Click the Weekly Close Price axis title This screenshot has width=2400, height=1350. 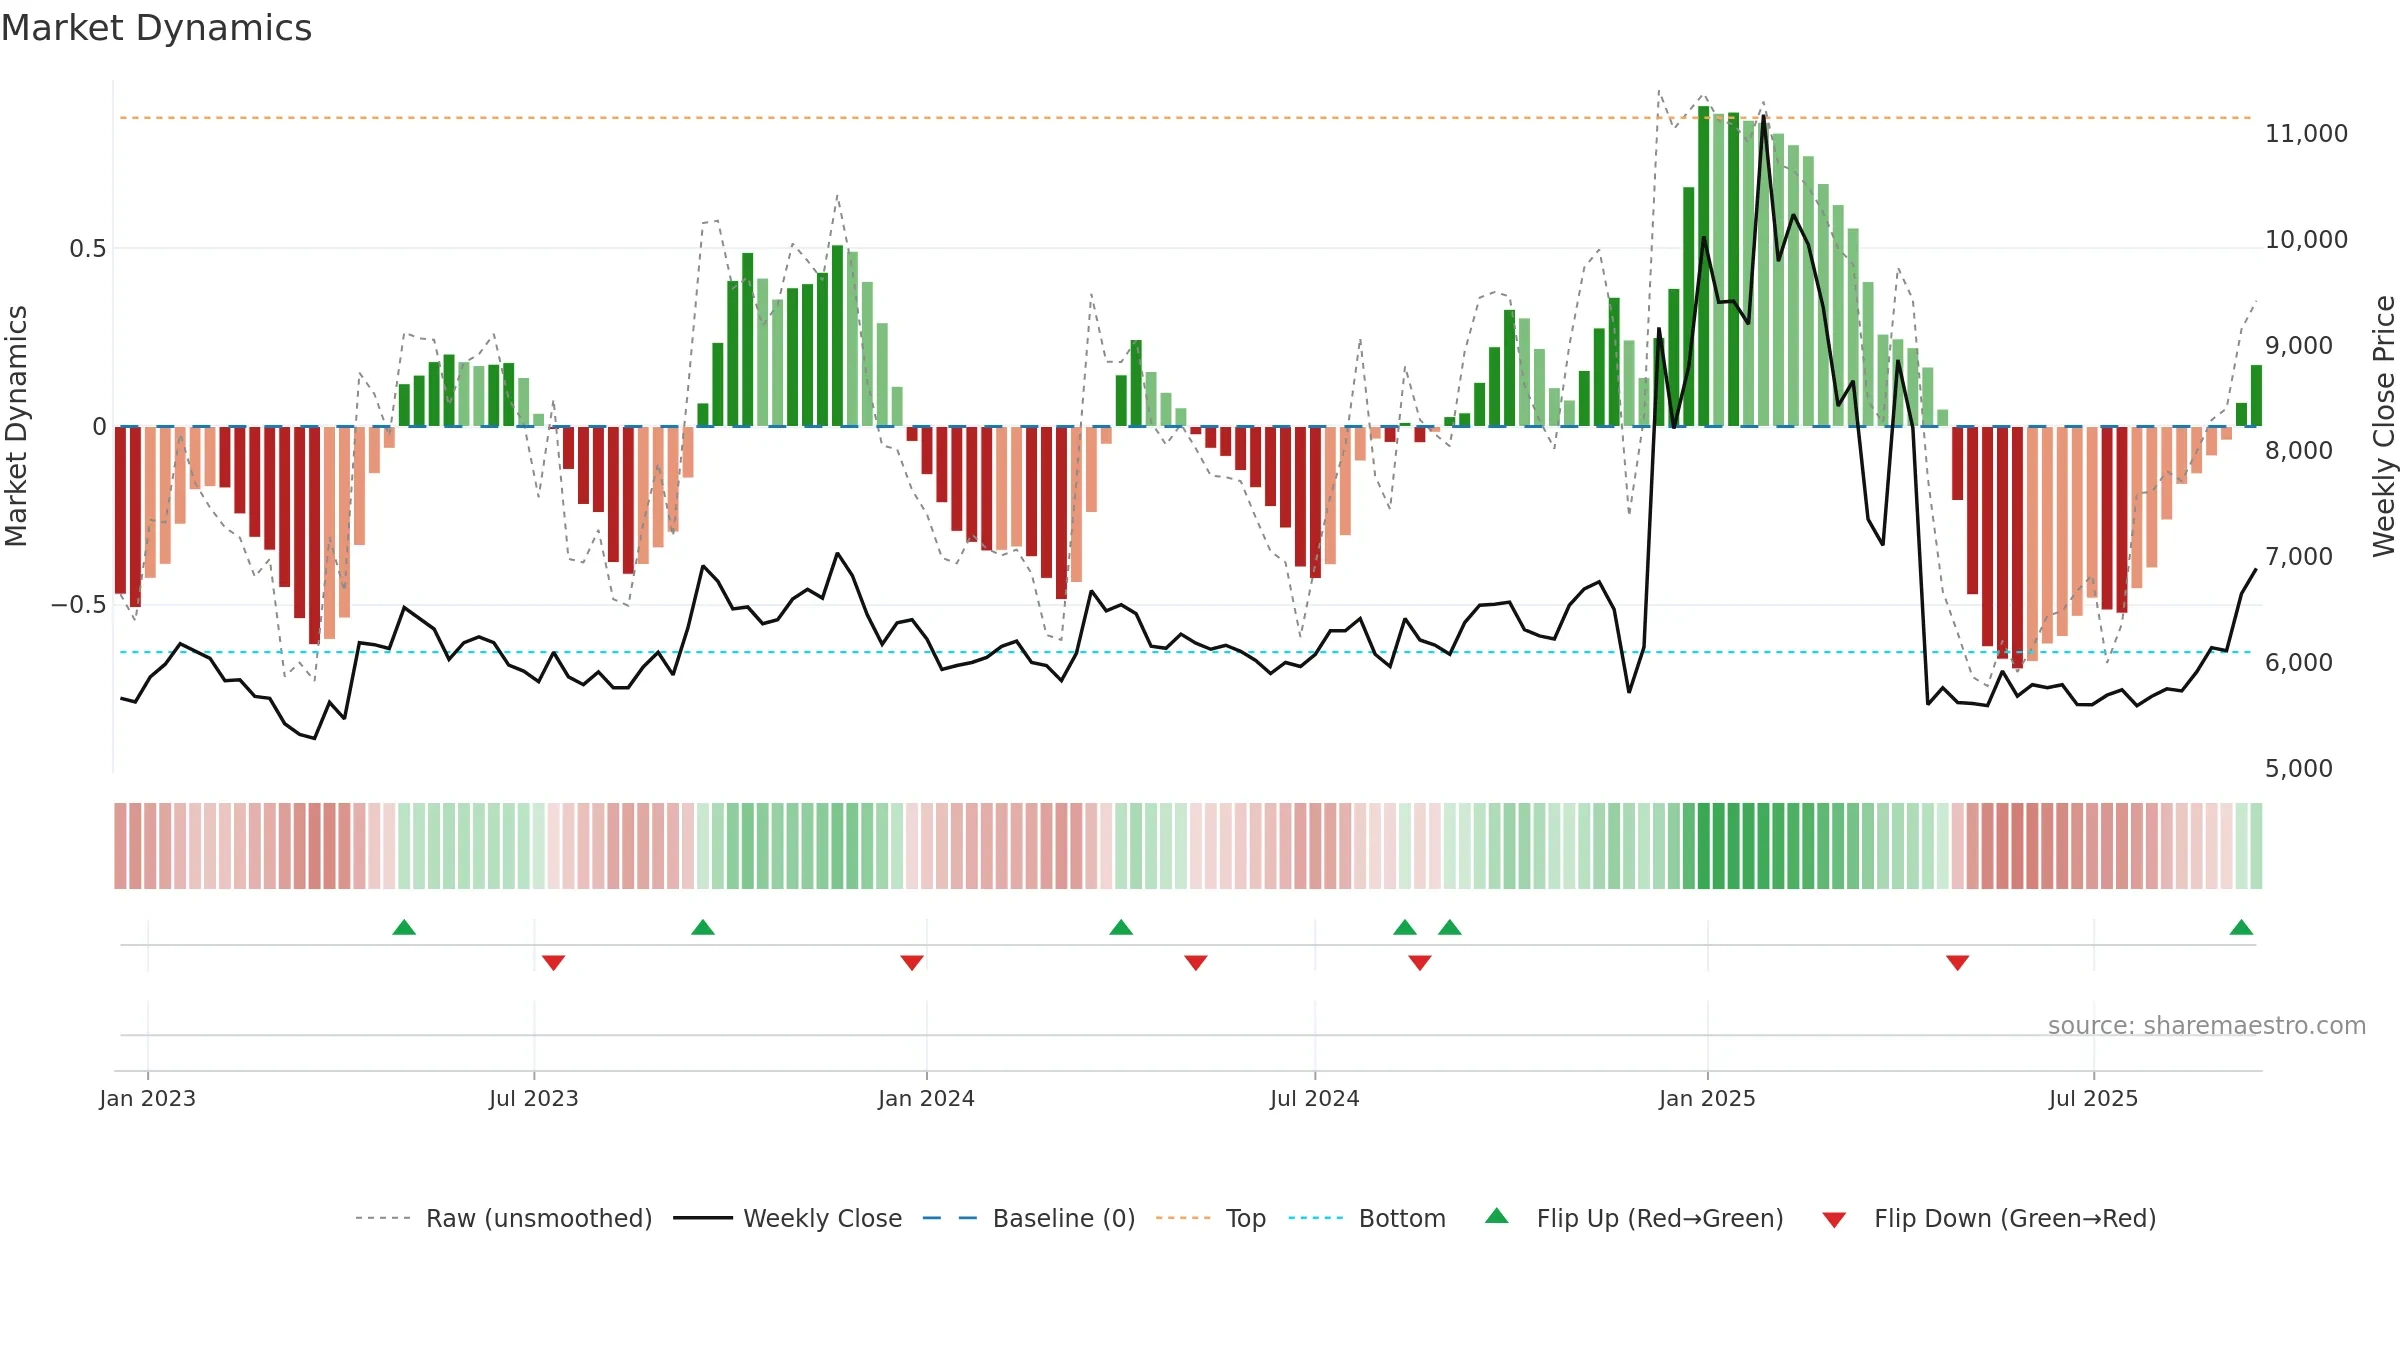2384,426
